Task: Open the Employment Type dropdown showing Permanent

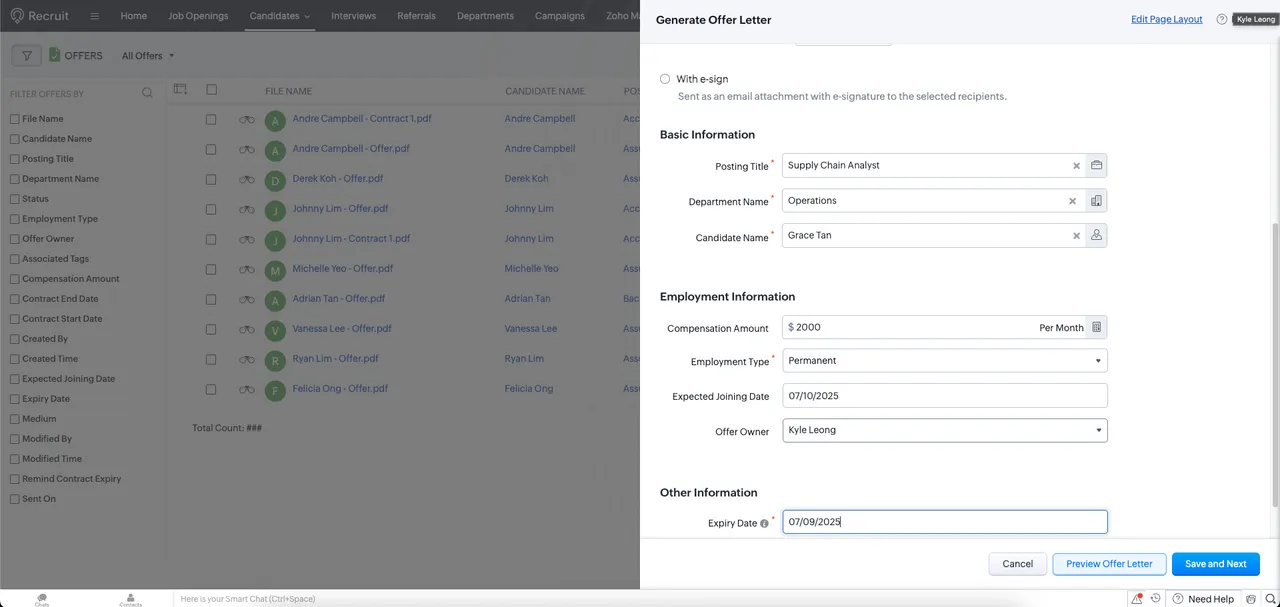Action: click(x=945, y=361)
